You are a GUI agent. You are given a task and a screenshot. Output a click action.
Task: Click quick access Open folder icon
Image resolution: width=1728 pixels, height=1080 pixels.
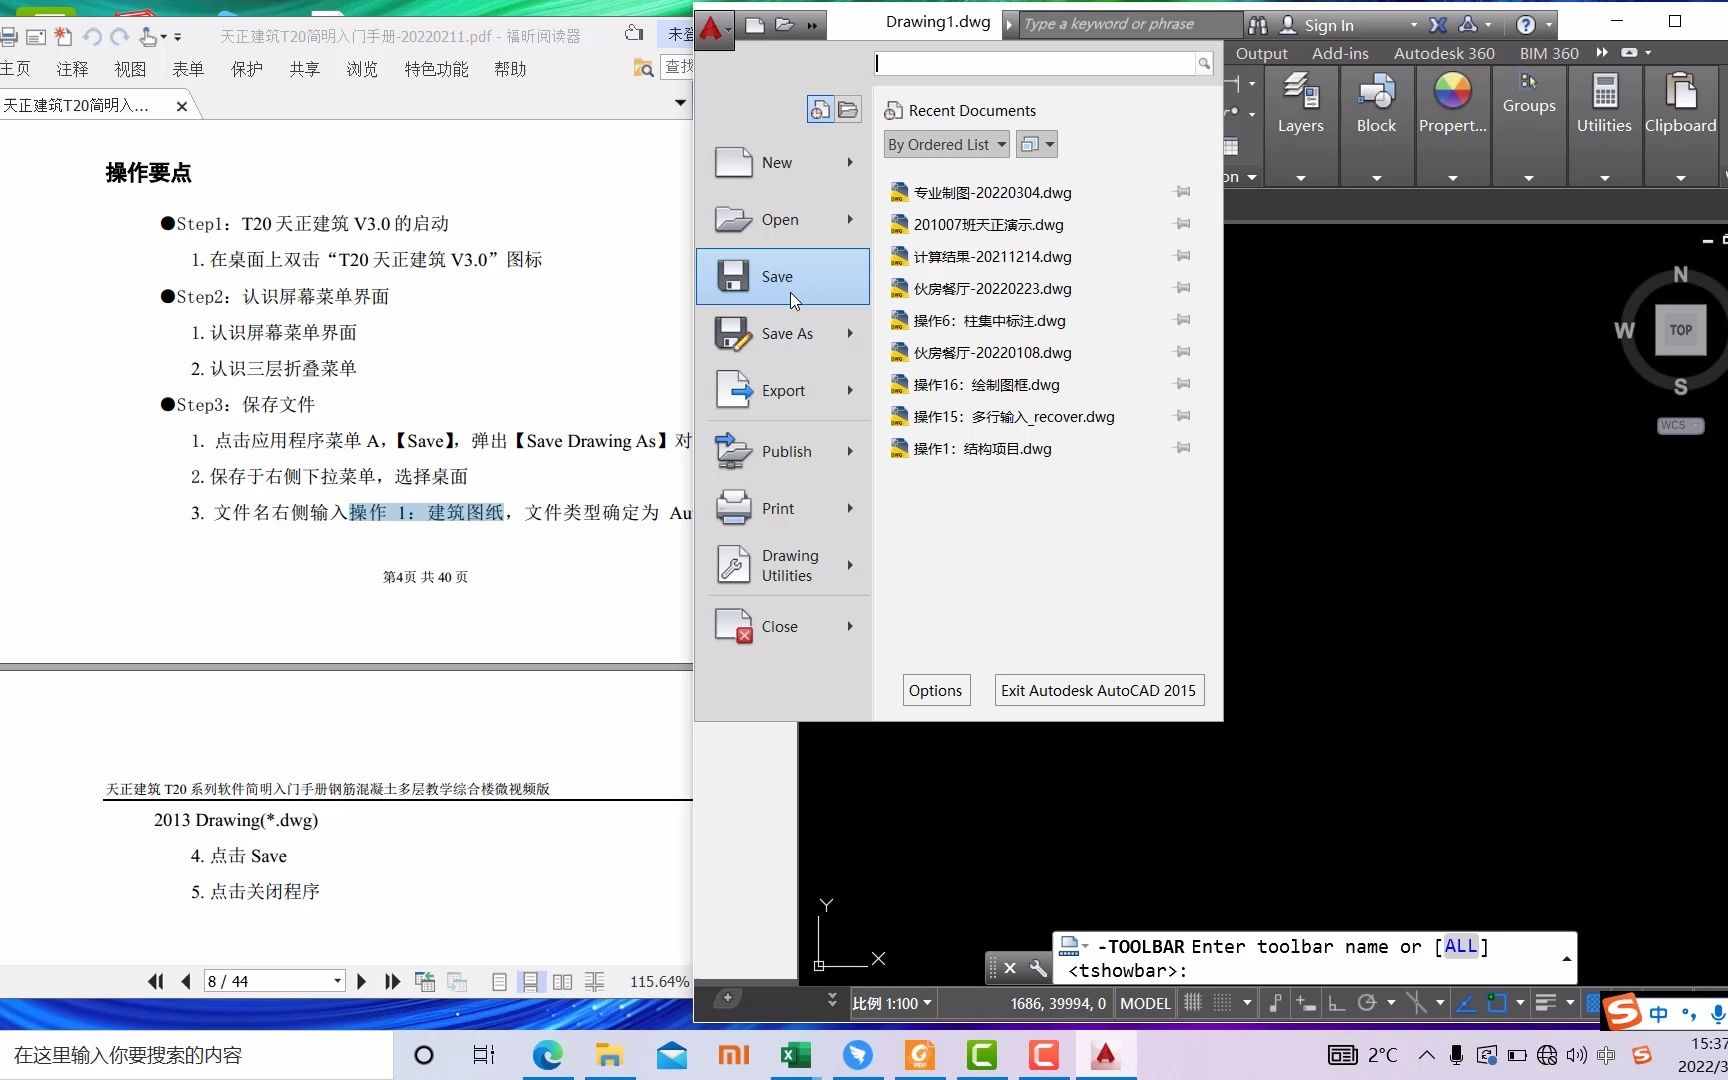click(785, 25)
